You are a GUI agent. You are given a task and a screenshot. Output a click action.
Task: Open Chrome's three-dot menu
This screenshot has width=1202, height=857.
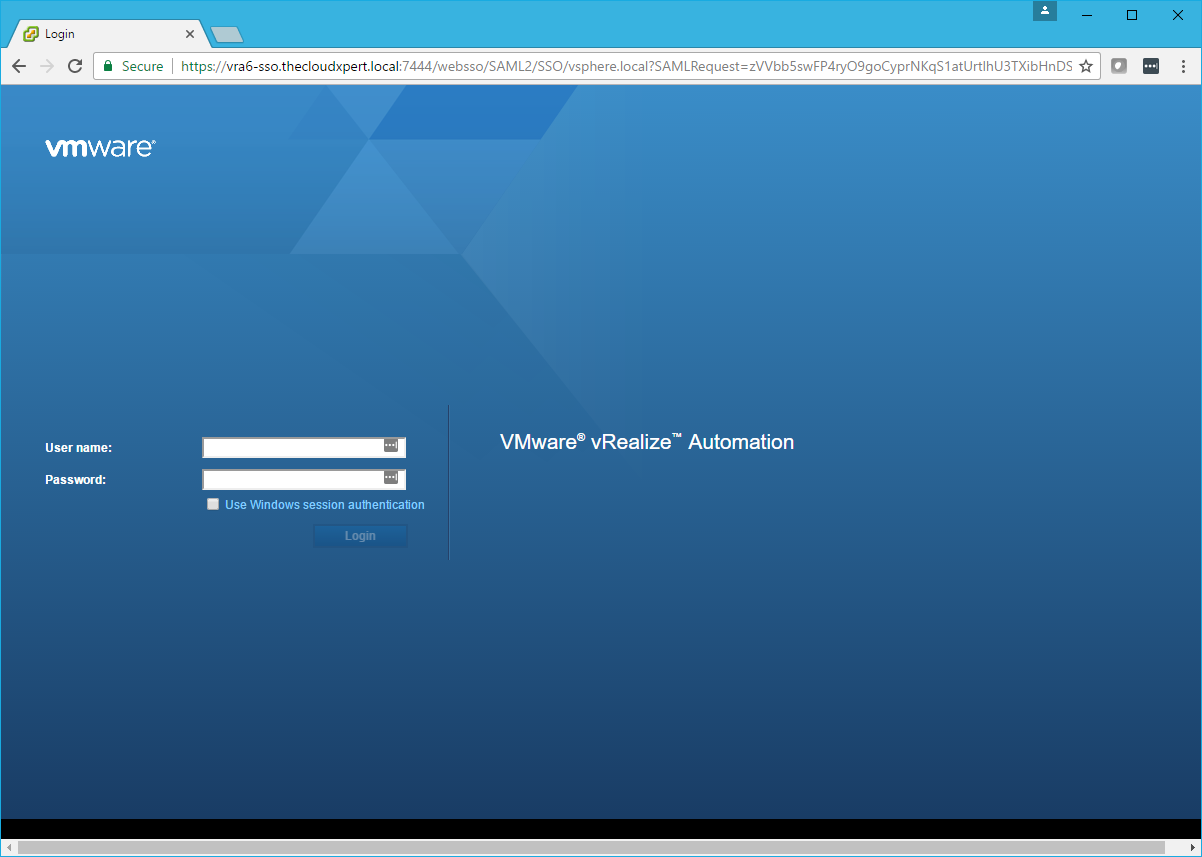(x=1182, y=66)
